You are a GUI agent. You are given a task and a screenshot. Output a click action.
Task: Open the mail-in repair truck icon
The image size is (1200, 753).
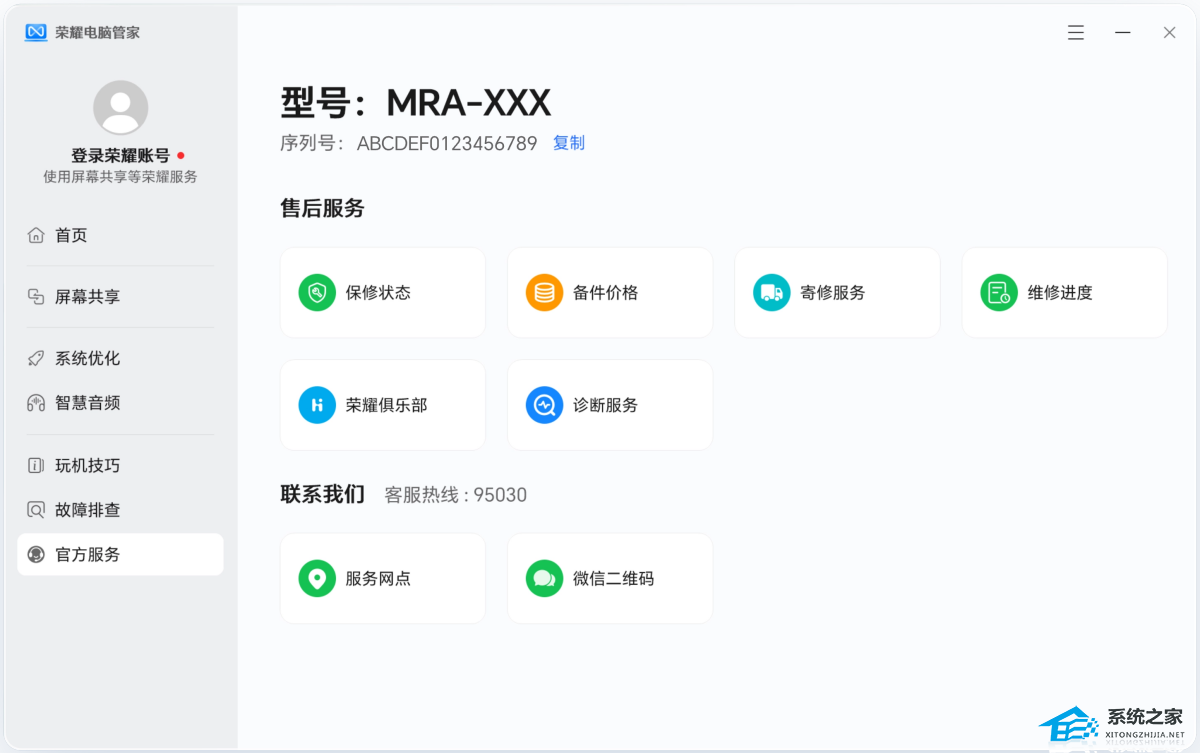772,293
